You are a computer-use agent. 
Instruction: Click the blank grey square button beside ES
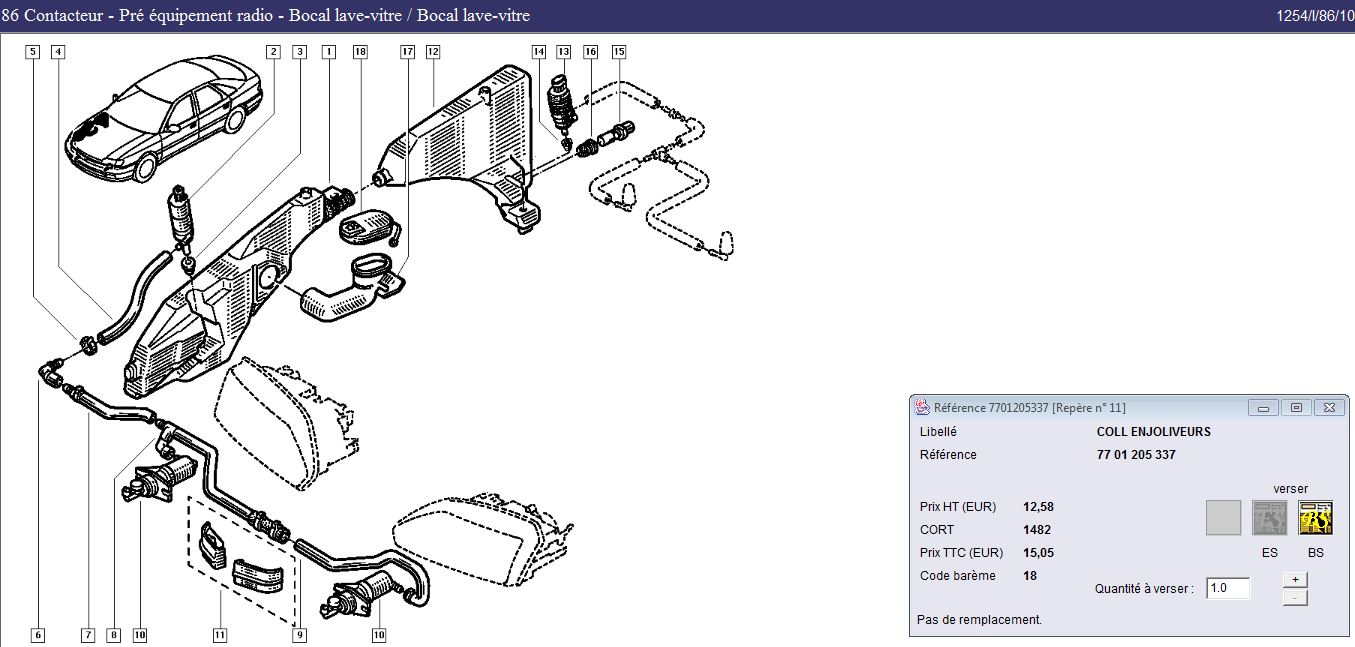point(1223,518)
